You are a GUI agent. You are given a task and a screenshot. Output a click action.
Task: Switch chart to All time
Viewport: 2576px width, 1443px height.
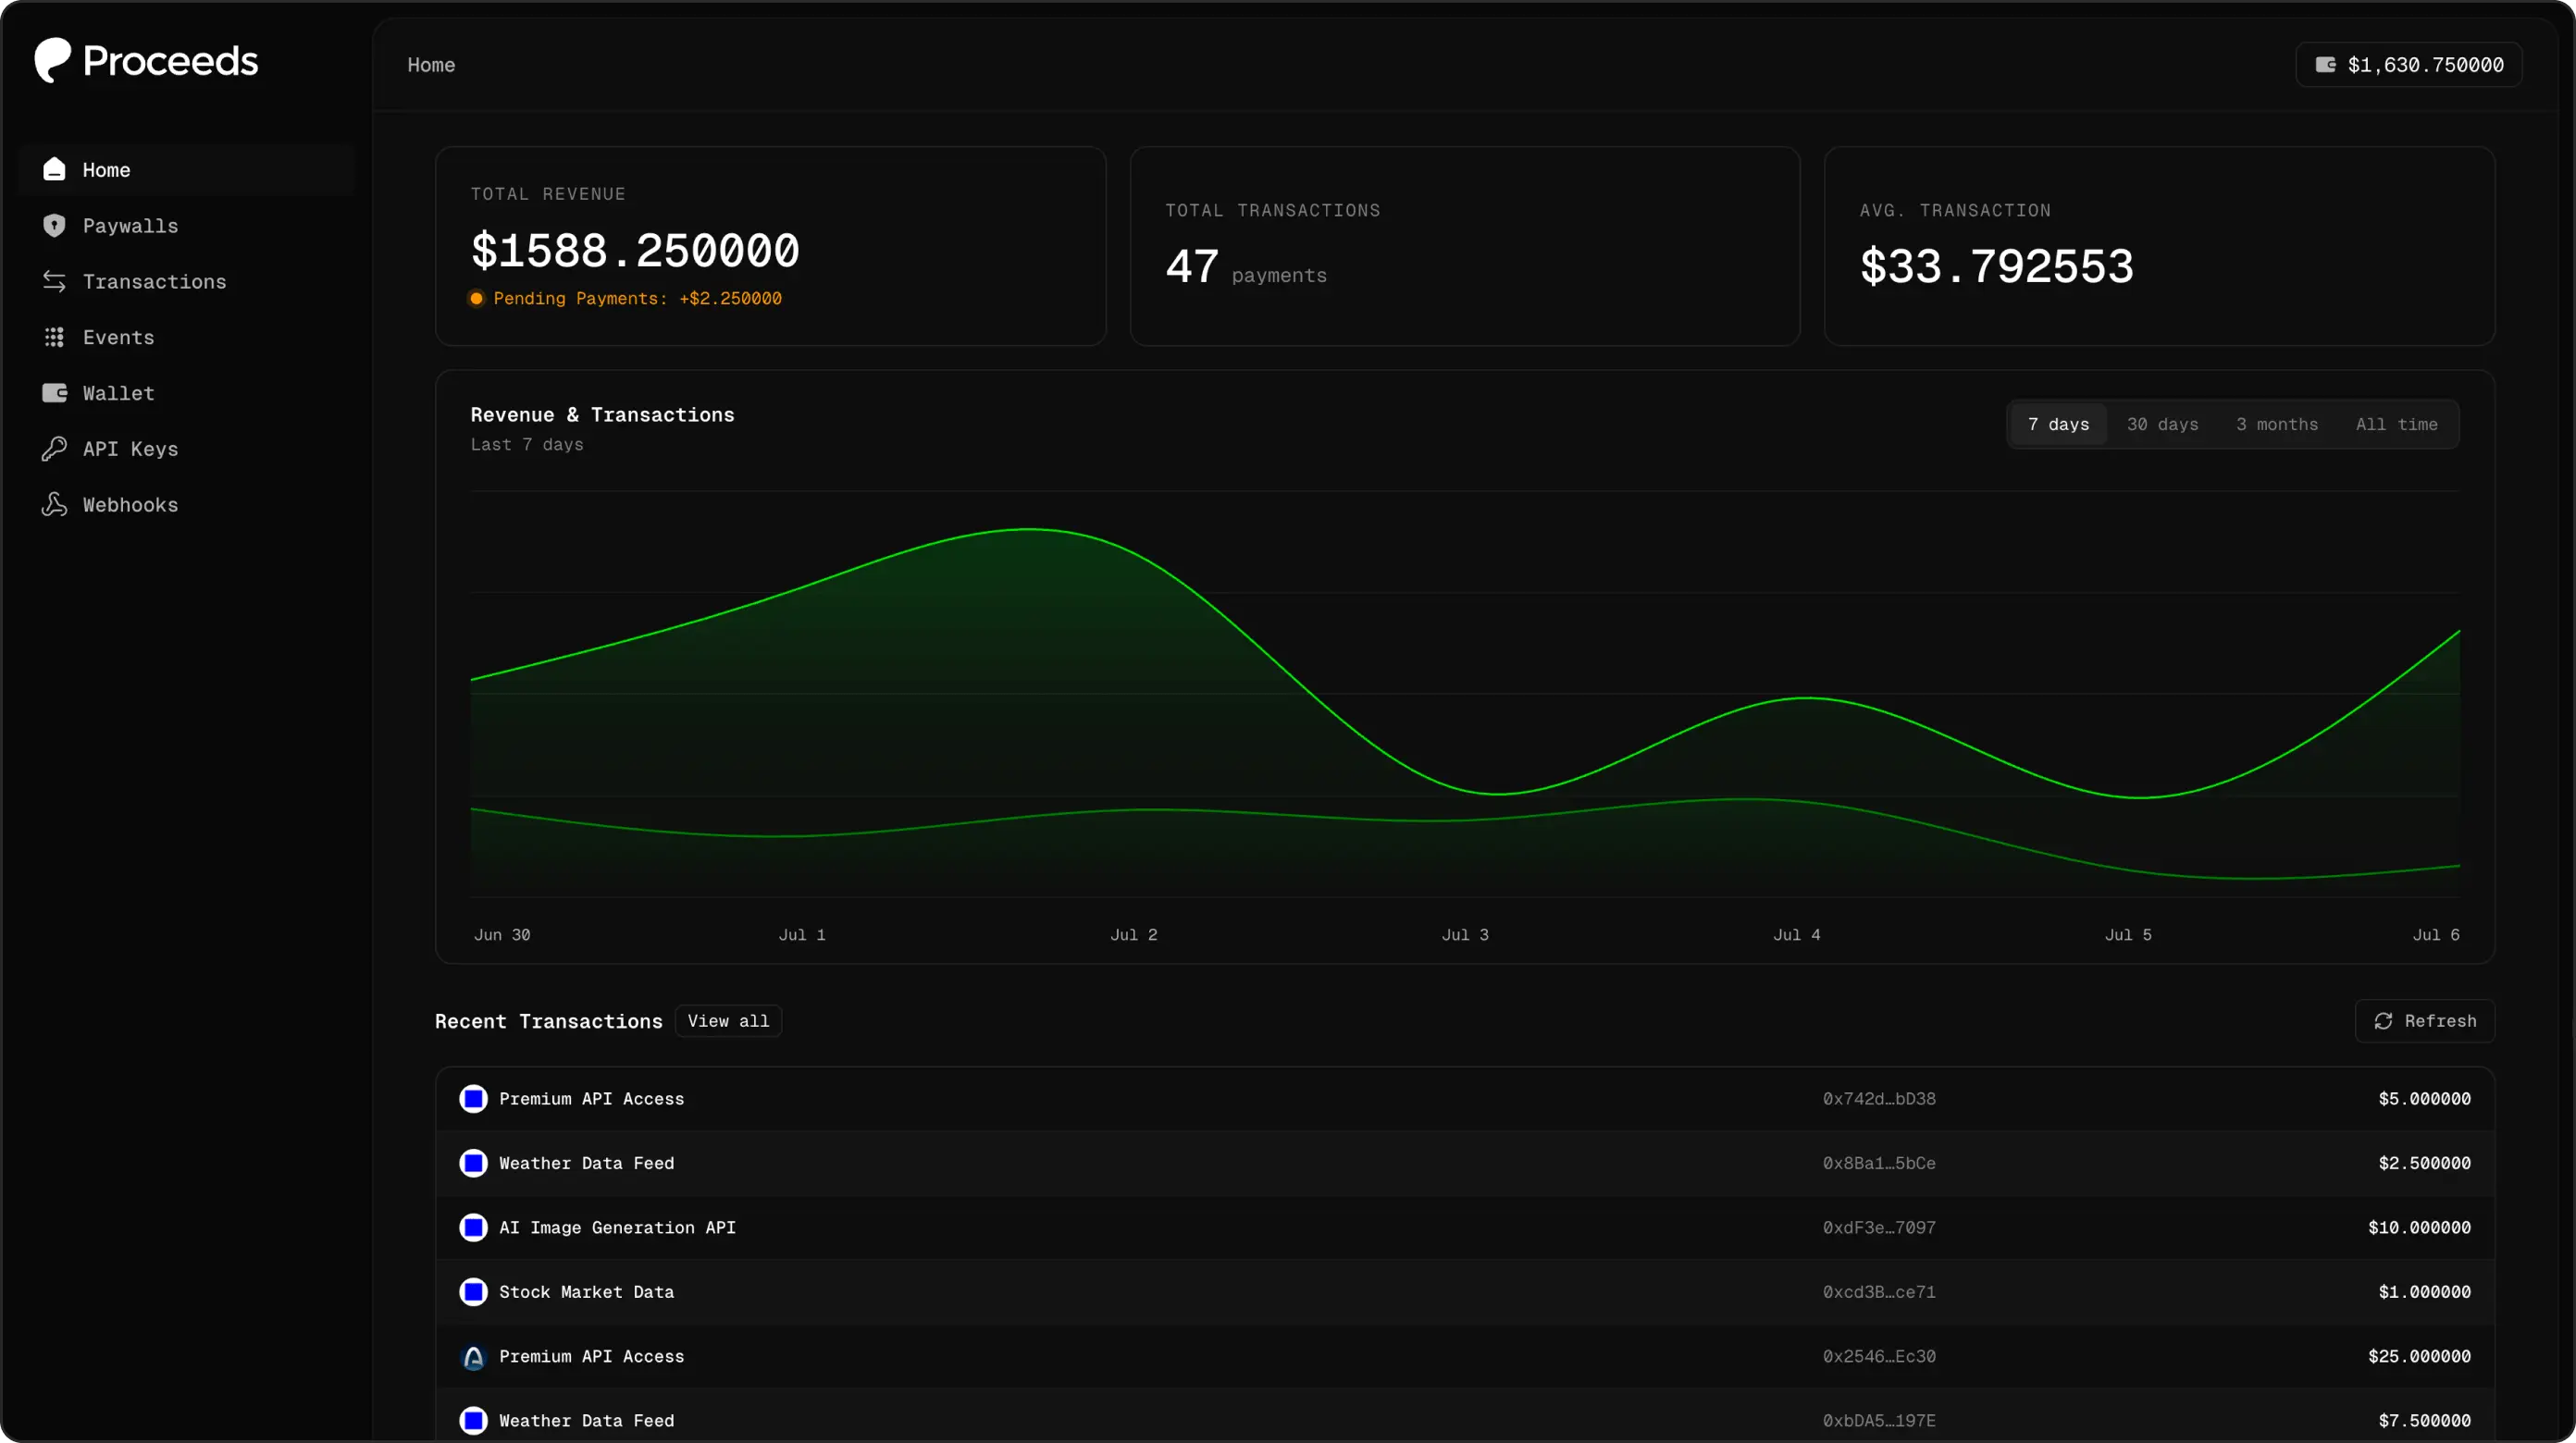pos(2396,424)
